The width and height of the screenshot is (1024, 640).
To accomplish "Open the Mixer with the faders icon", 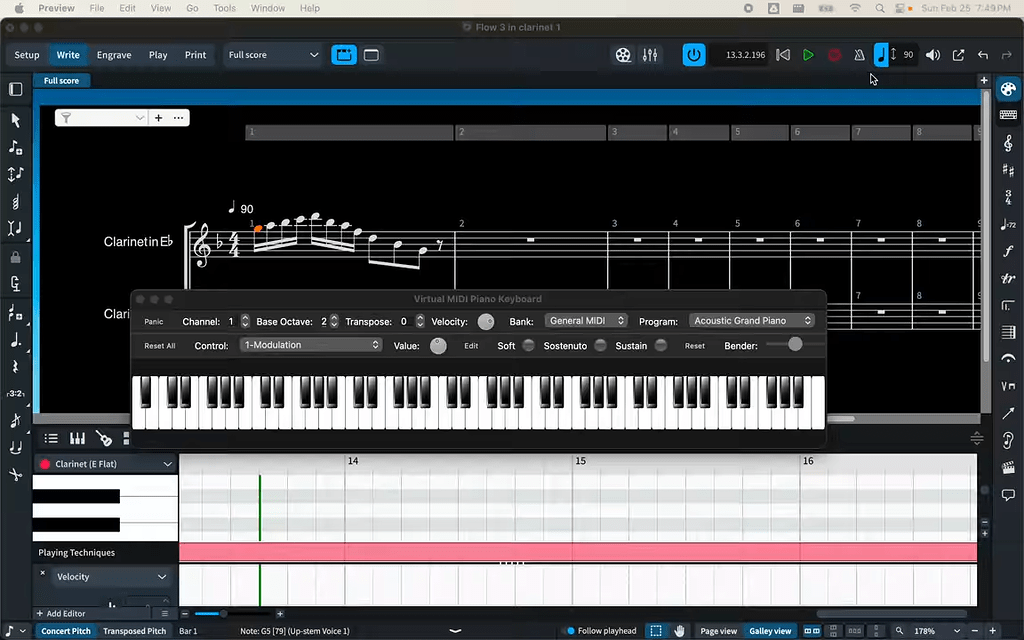I will pos(650,55).
